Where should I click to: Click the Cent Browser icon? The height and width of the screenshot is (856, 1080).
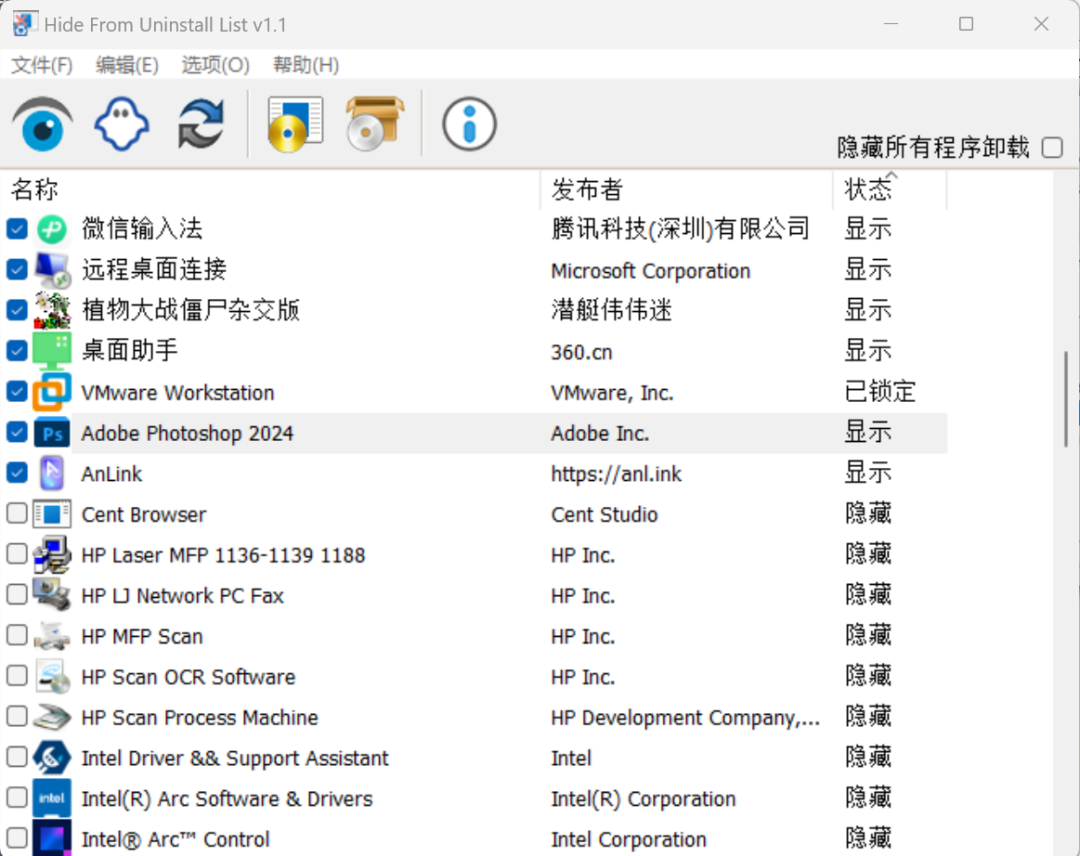(52, 514)
